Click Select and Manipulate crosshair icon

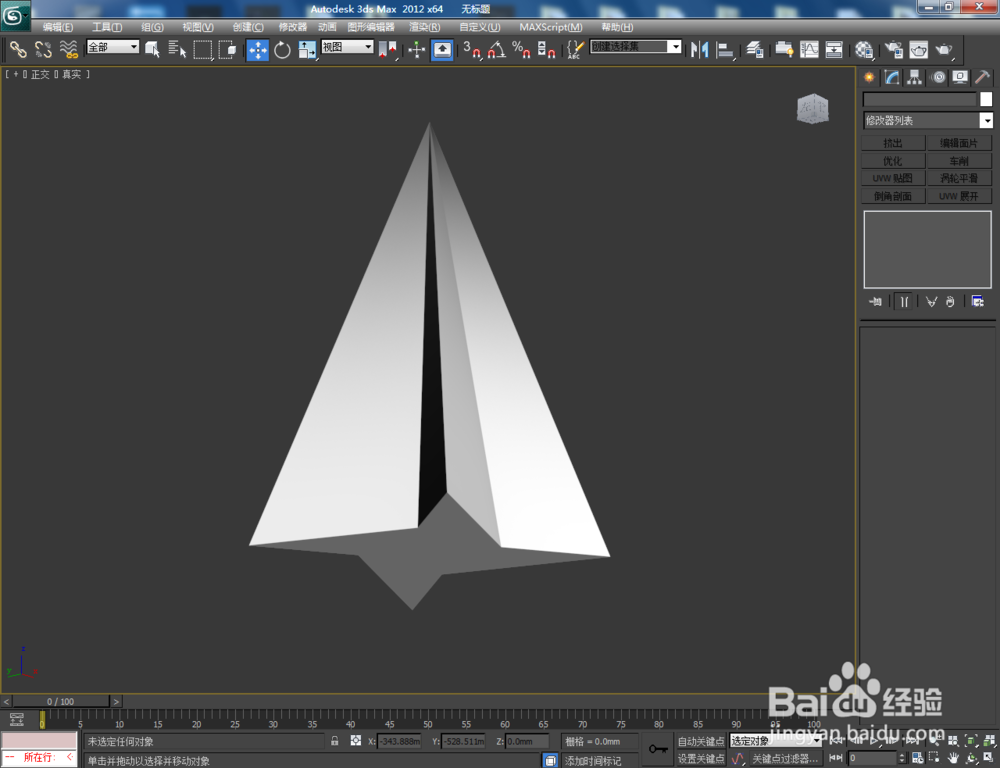point(416,50)
